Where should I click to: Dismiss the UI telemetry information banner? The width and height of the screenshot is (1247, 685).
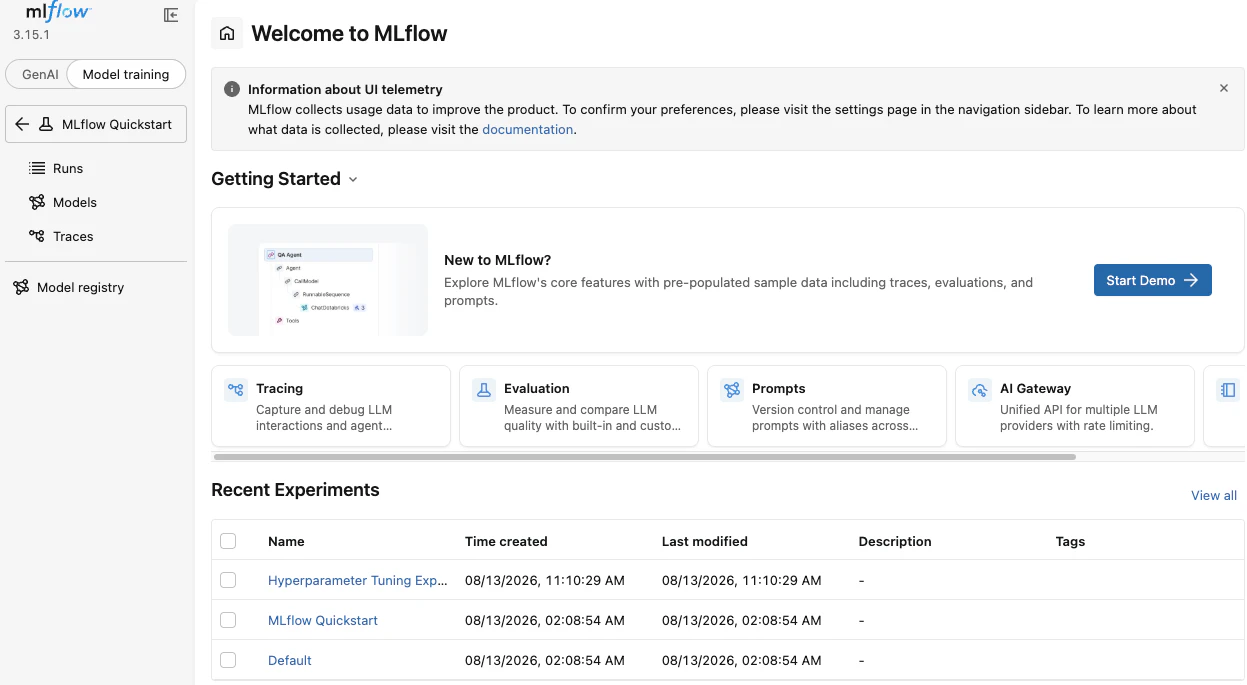point(1224,88)
